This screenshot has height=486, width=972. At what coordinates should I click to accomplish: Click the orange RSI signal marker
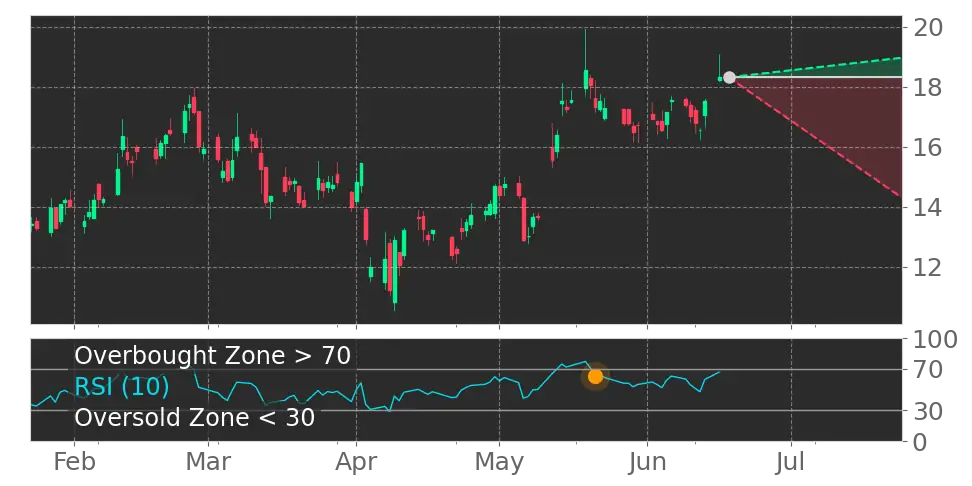(x=595, y=376)
